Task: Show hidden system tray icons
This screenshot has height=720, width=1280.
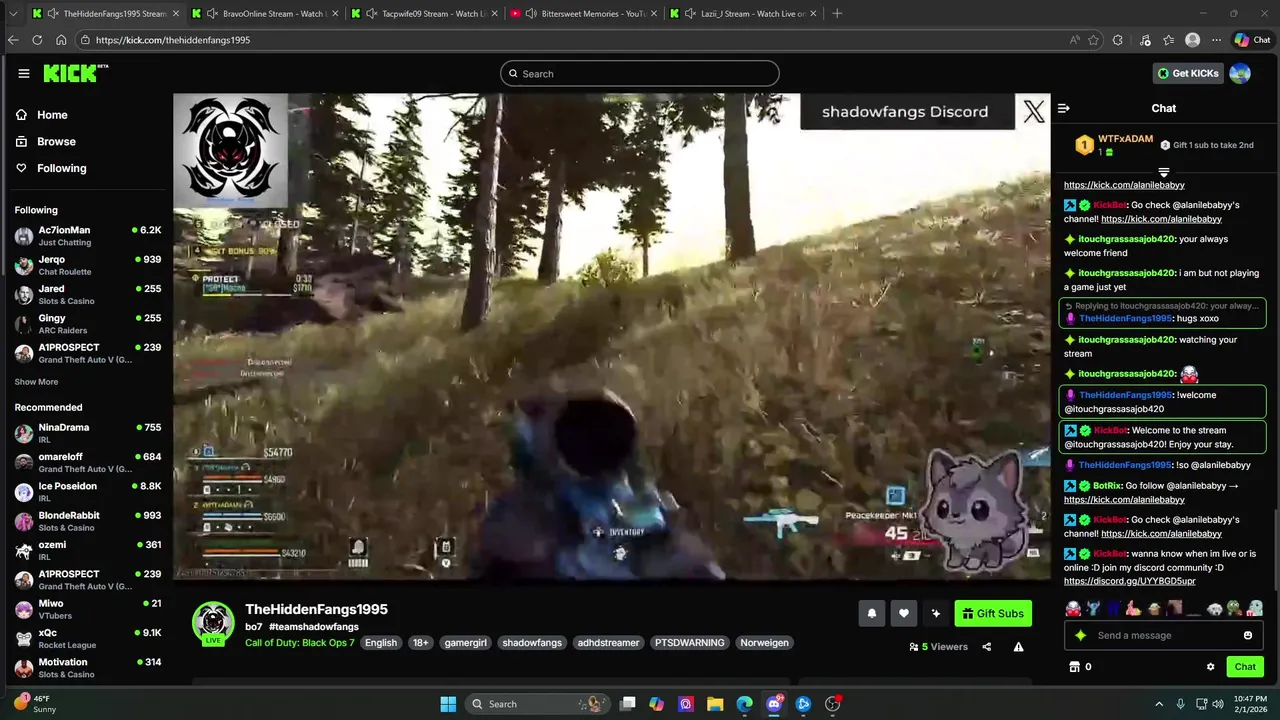Action: [x=1159, y=704]
